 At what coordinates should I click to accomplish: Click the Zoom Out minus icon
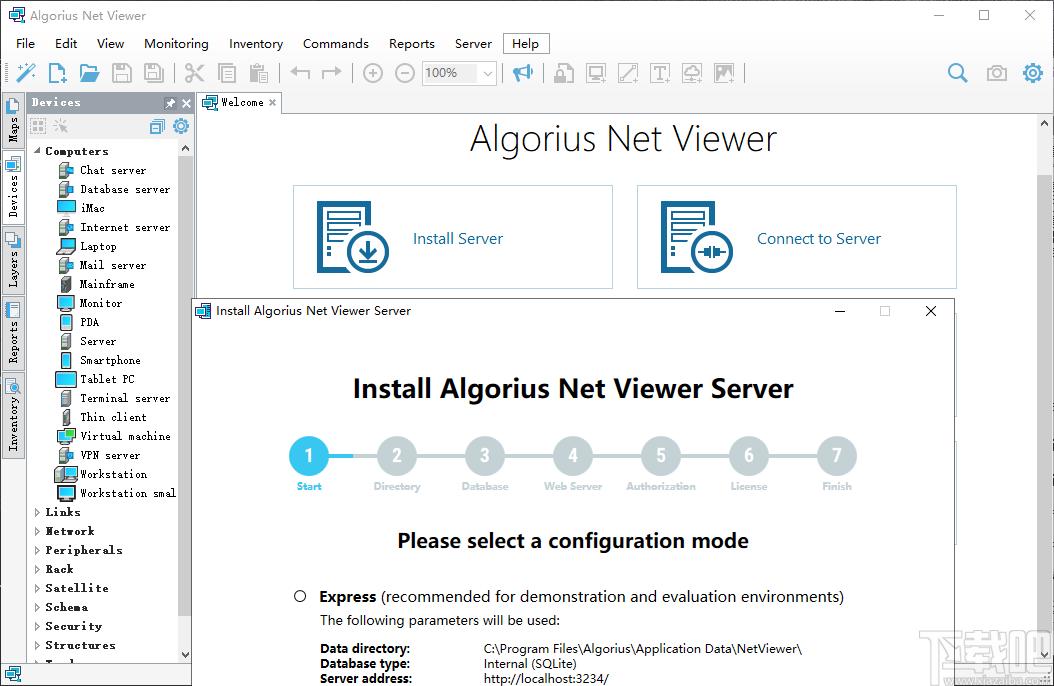[x=405, y=73]
